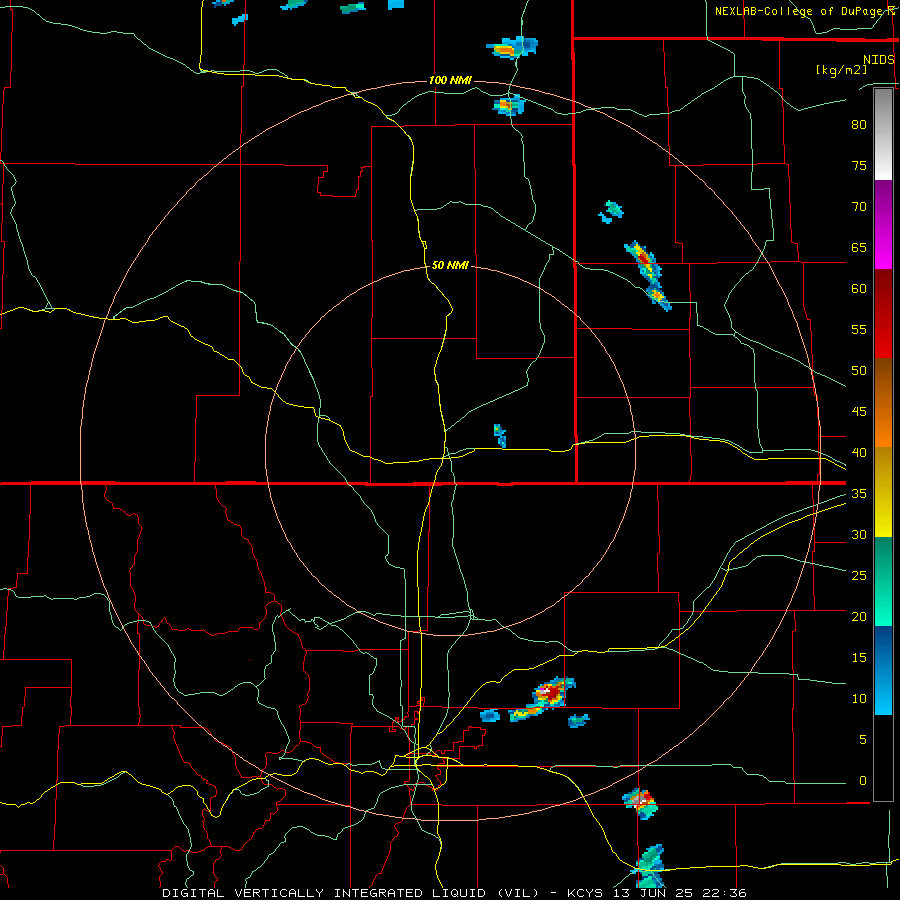Click the magenta-purple segment of the color bar
The width and height of the screenshot is (900, 900).
point(883,225)
